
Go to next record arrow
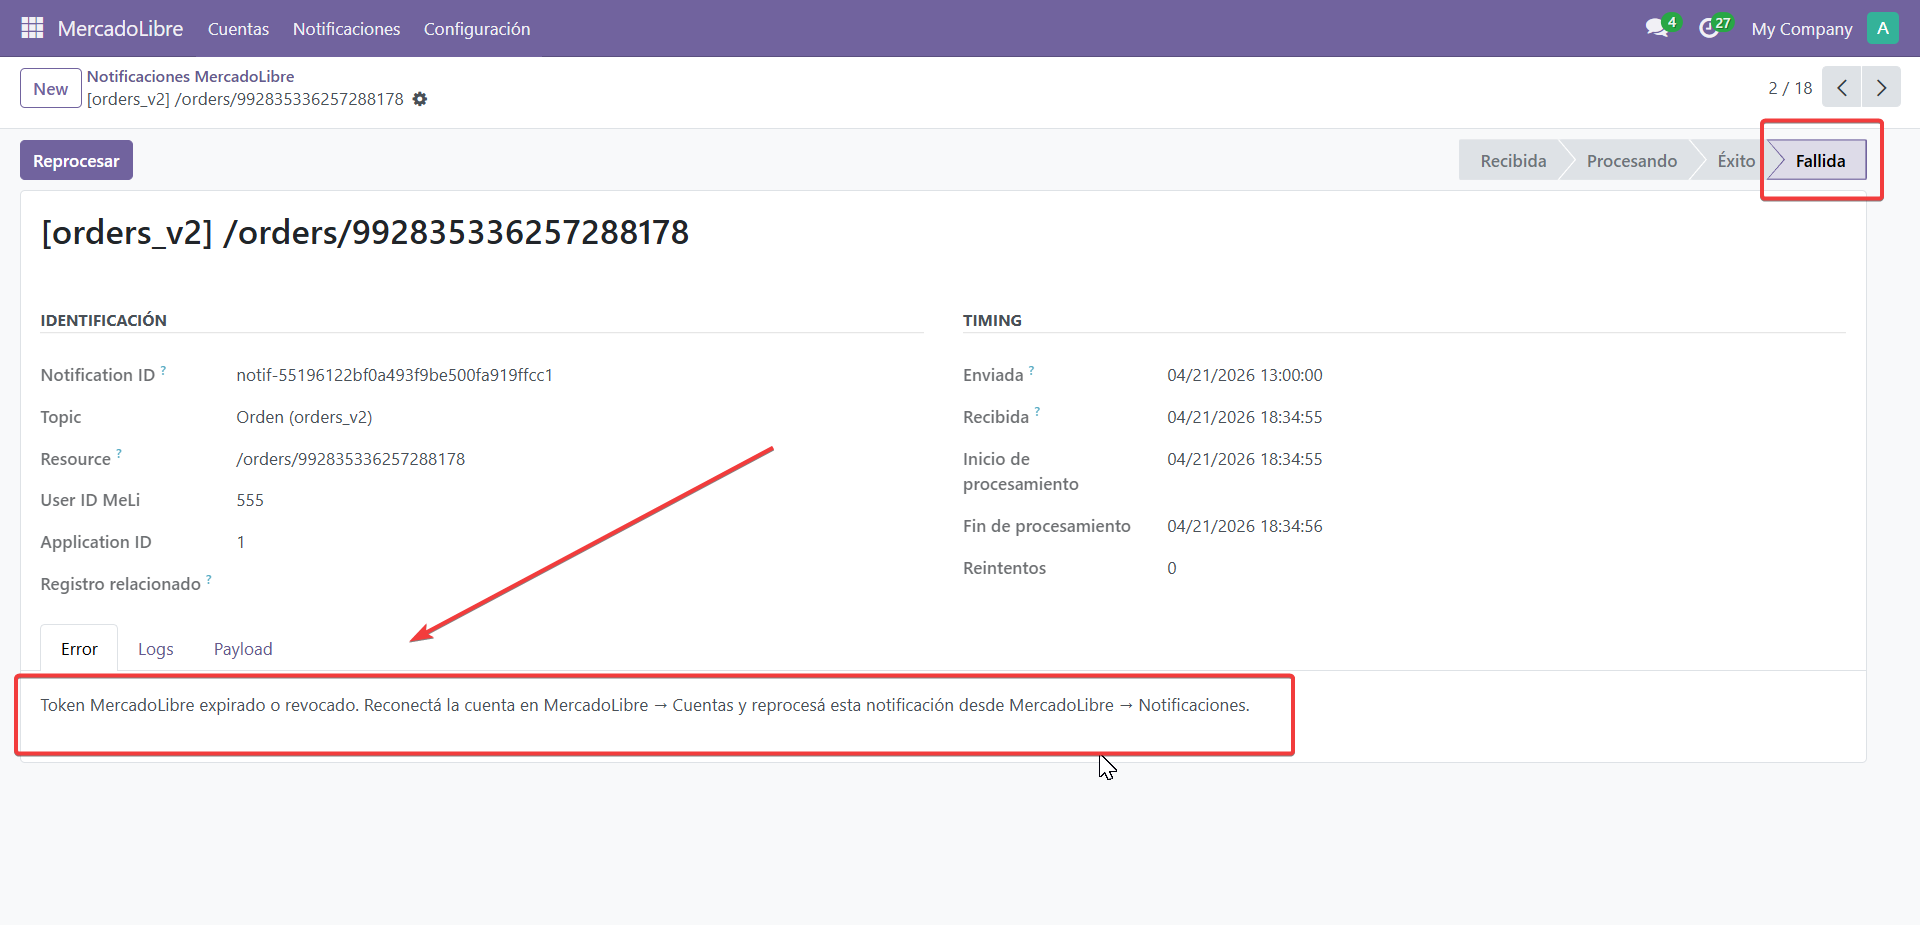[x=1881, y=88]
